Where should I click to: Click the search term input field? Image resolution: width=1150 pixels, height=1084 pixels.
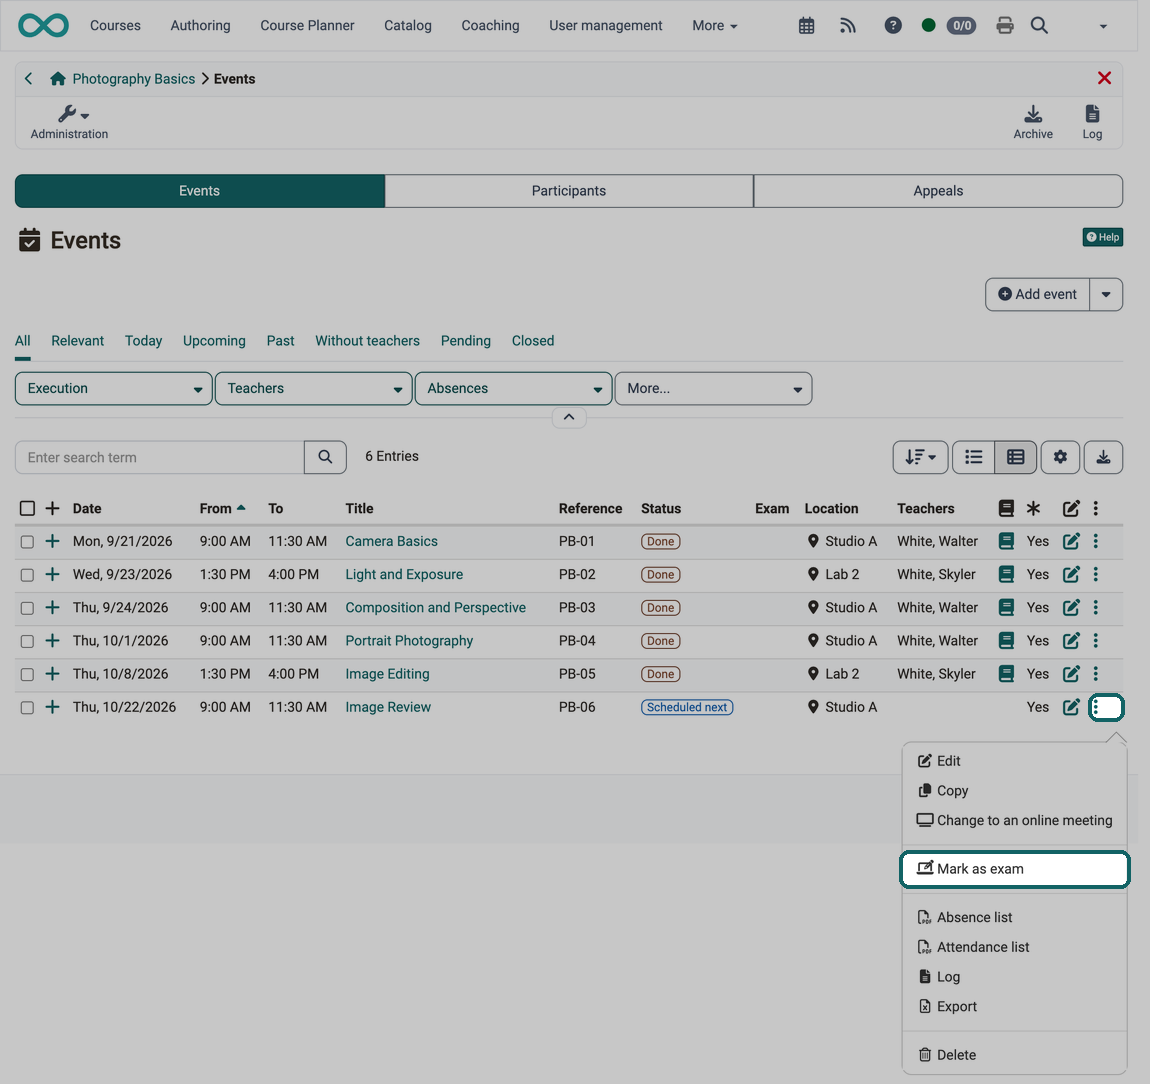click(159, 457)
